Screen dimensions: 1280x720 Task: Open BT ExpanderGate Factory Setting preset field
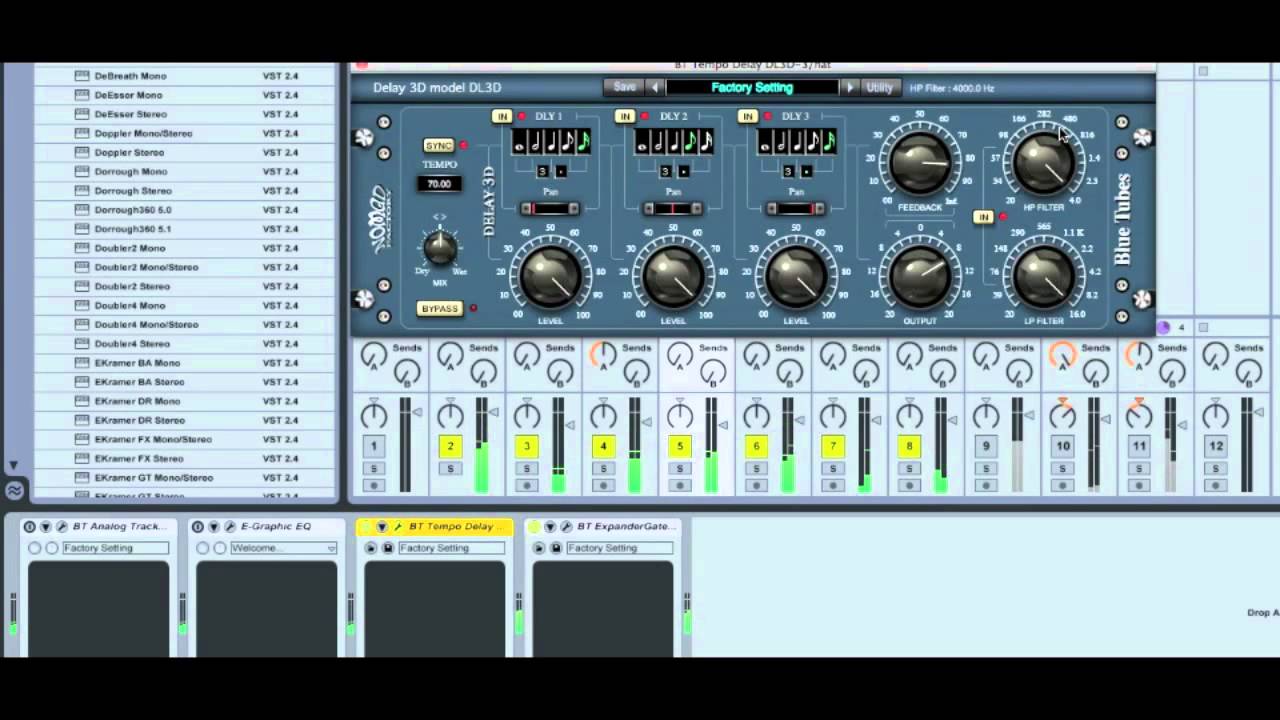(619, 548)
